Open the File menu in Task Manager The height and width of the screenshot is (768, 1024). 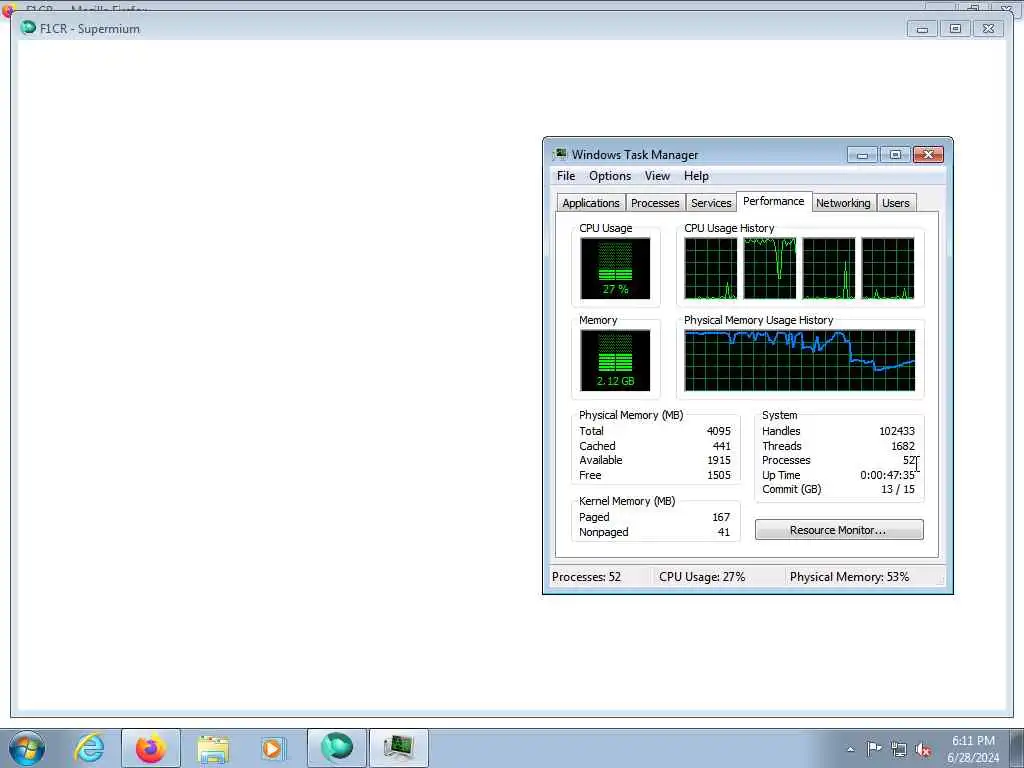point(566,176)
